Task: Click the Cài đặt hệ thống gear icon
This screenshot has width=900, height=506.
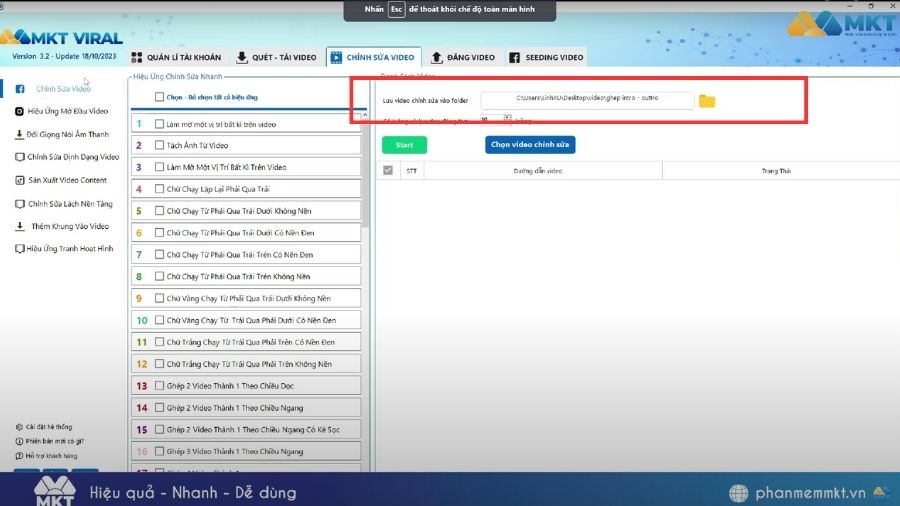Action: 20,427
